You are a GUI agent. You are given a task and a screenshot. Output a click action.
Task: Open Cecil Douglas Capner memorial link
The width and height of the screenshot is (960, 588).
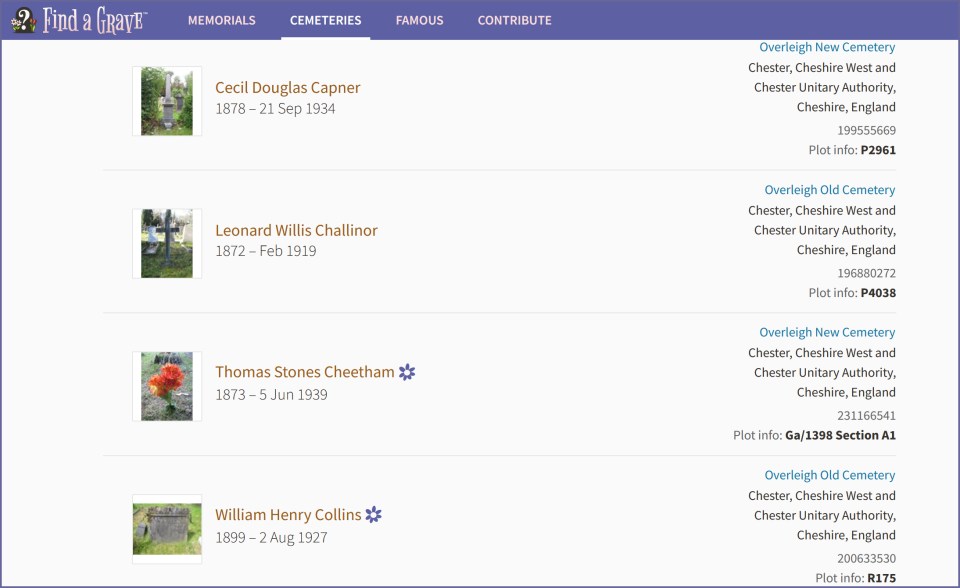coord(288,88)
